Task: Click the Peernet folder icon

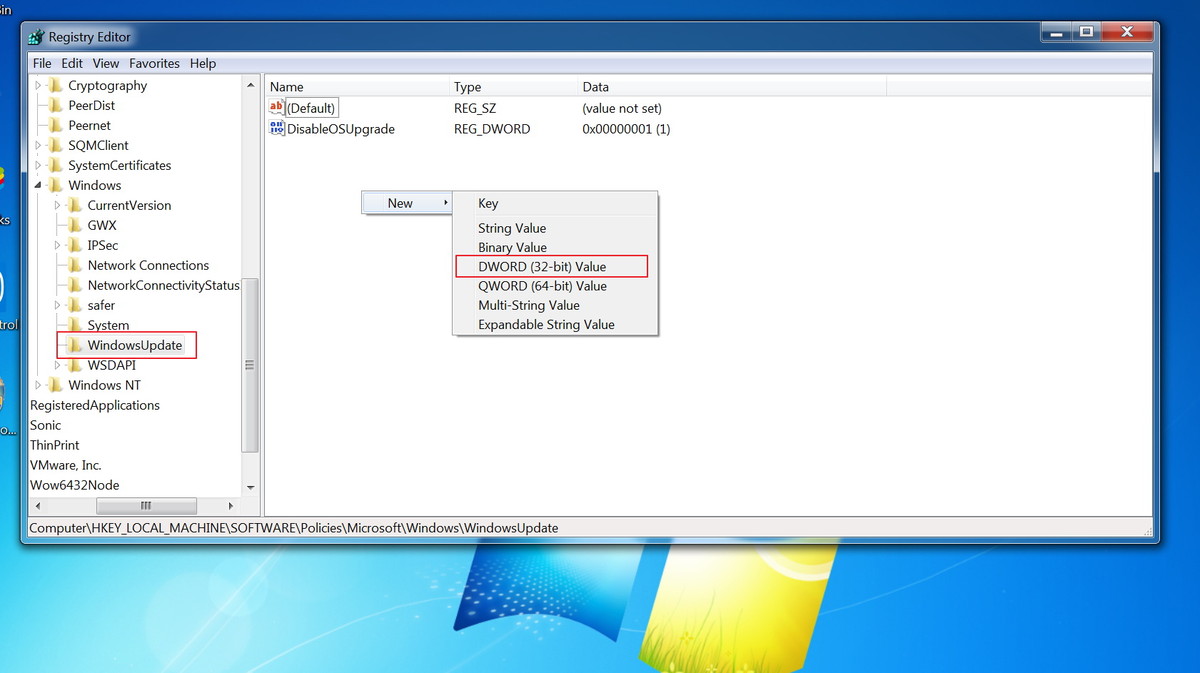Action: coord(56,126)
